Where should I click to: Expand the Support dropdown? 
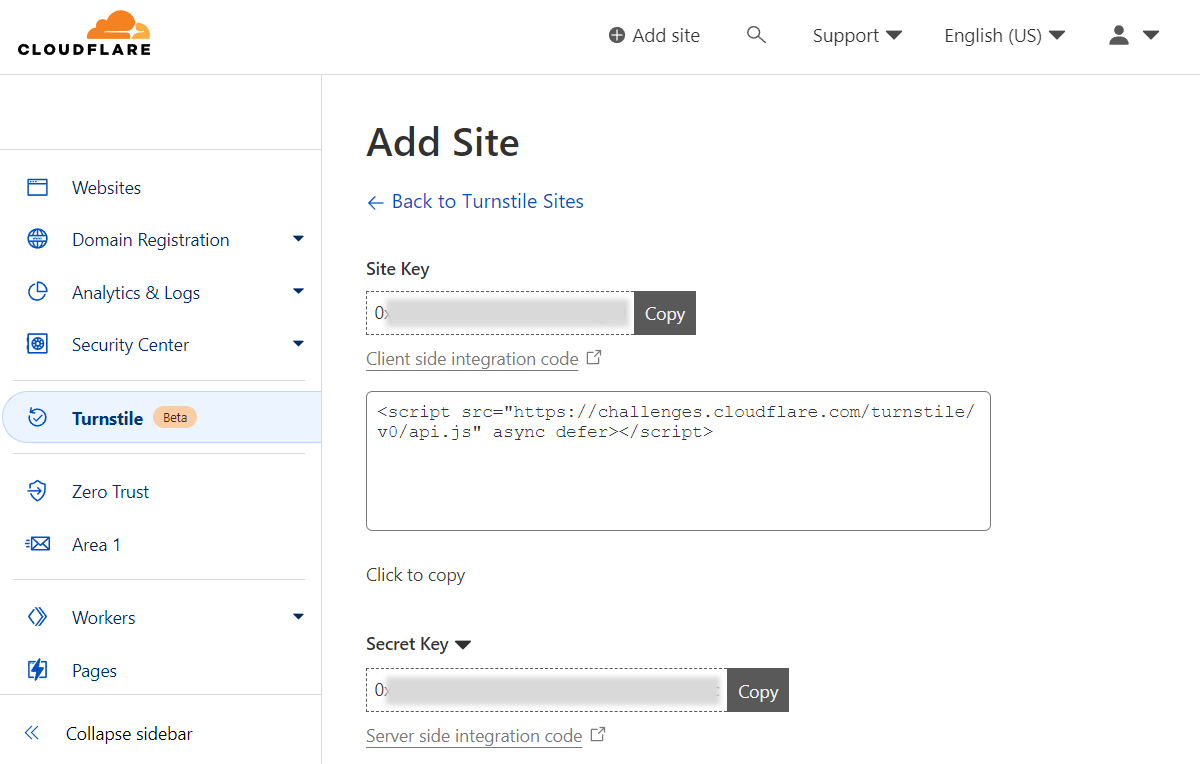(x=856, y=35)
